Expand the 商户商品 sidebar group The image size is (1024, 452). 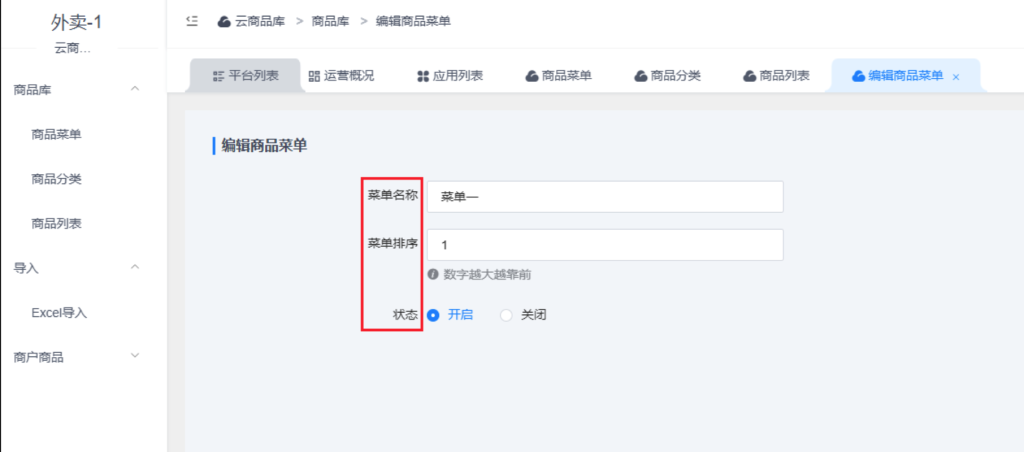pyautogui.click(x=135, y=357)
